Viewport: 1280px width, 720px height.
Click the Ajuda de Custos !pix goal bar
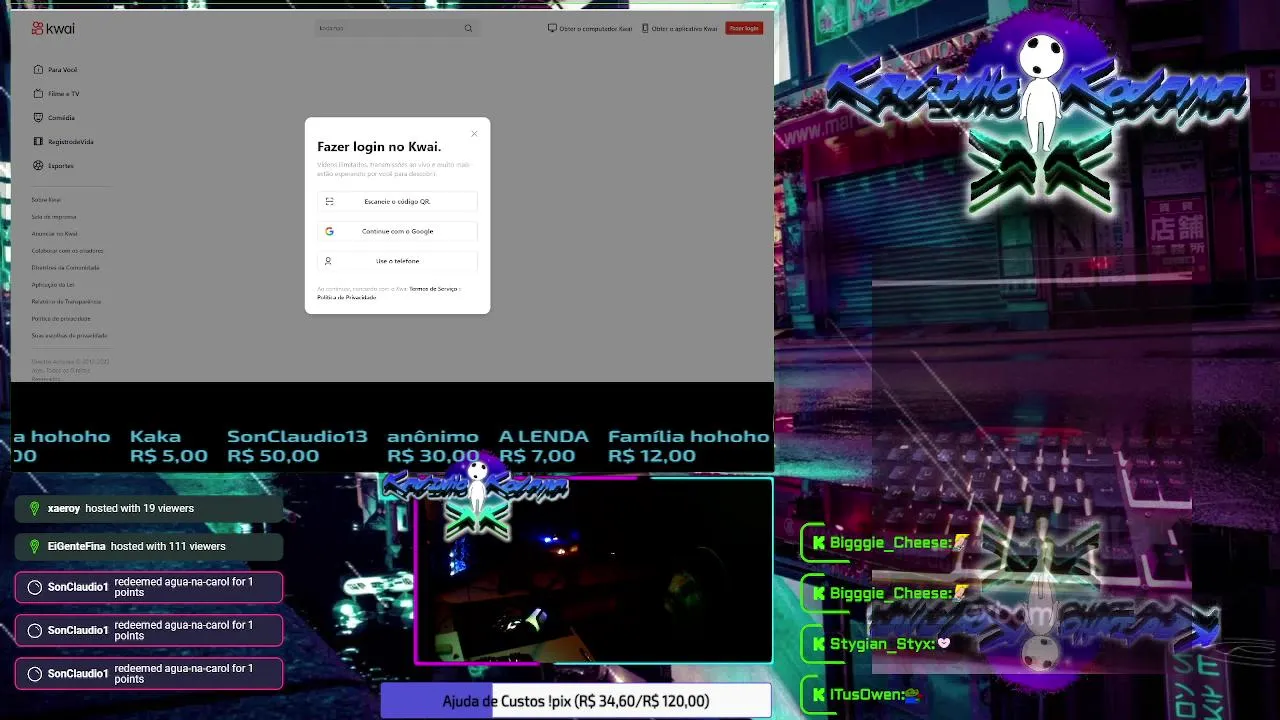pyautogui.click(x=576, y=701)
